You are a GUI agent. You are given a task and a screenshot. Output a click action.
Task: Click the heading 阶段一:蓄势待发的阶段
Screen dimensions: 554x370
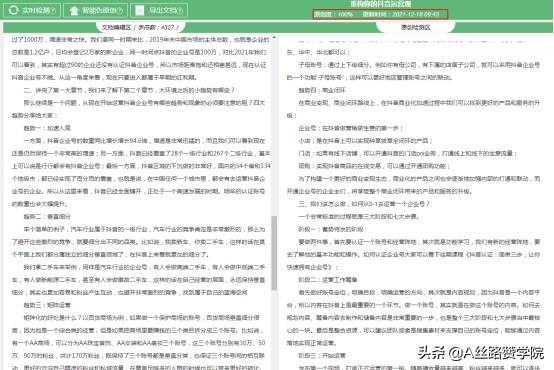tap(331, 229)
